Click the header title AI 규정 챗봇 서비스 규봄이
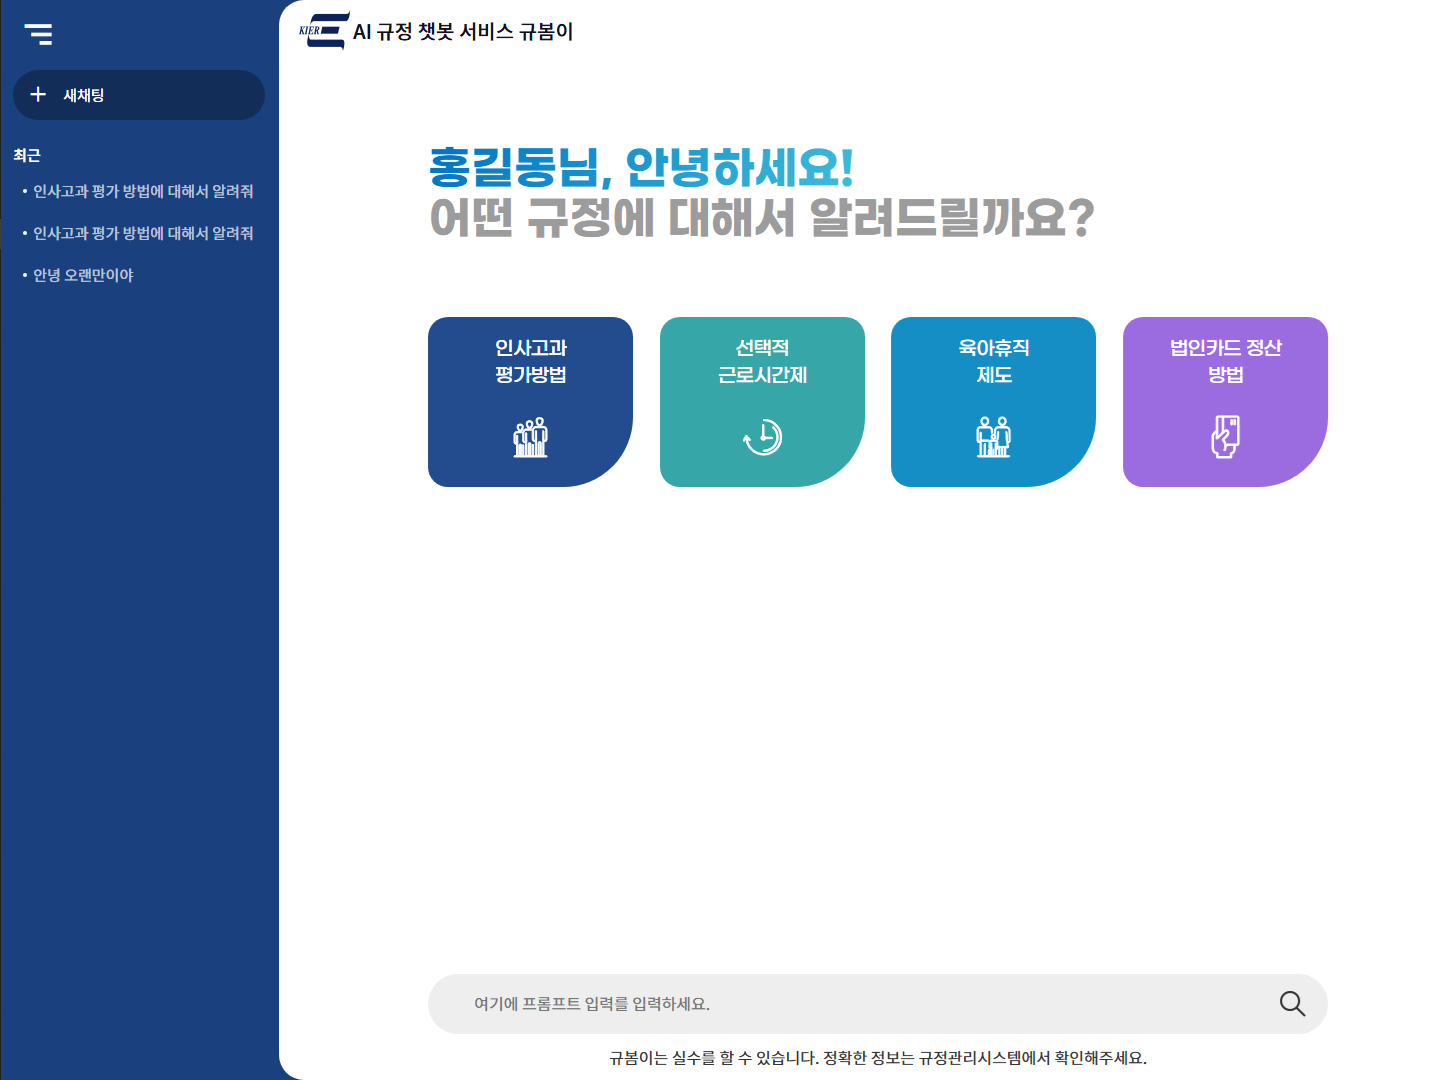1450x1080 pixels. click(463, 32)
